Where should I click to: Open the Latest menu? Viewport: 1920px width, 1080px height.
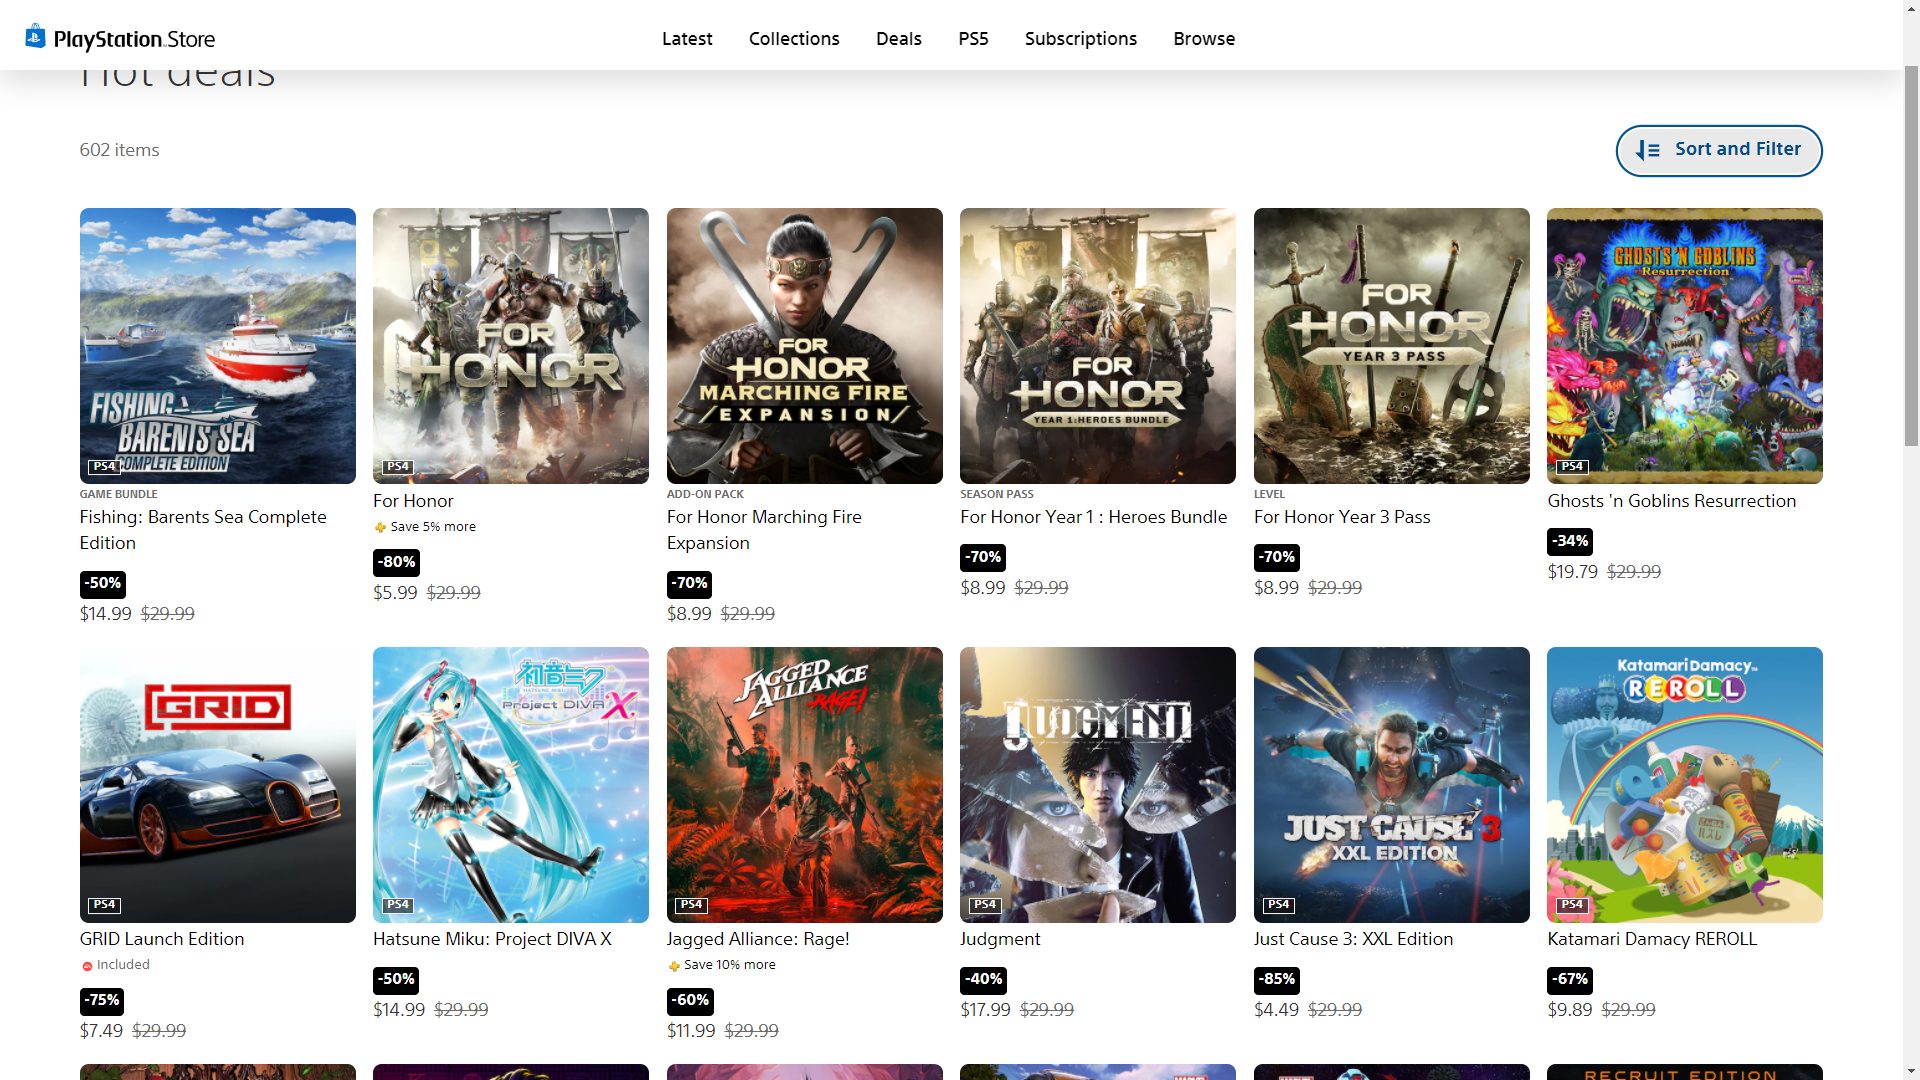687,38
